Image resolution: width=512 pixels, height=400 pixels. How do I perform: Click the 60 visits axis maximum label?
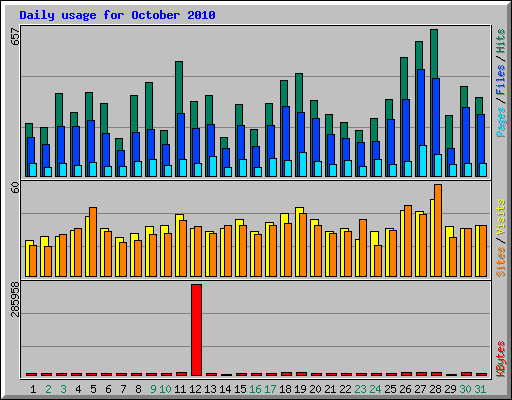click(15, 187)
